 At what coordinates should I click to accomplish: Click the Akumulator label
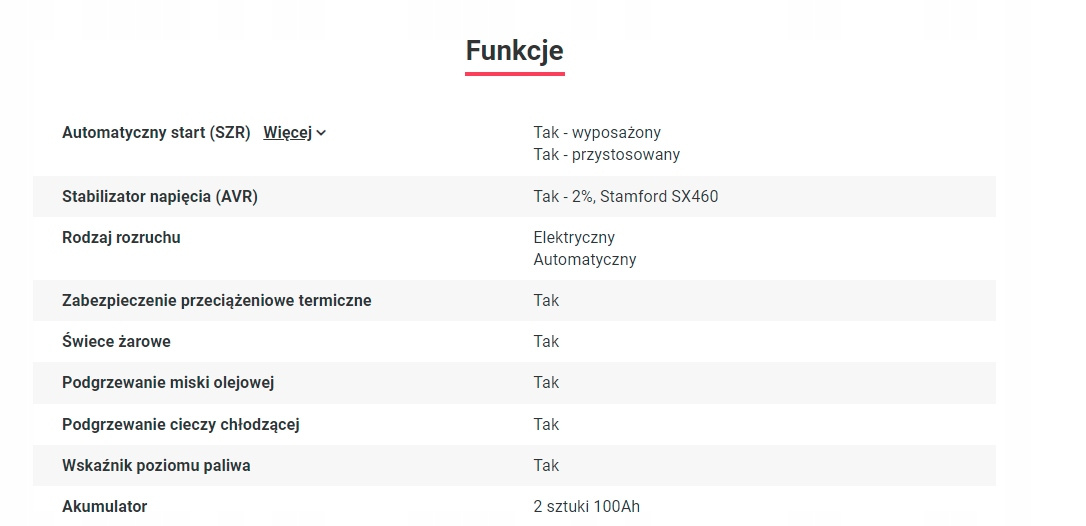[x=104, y=507]
